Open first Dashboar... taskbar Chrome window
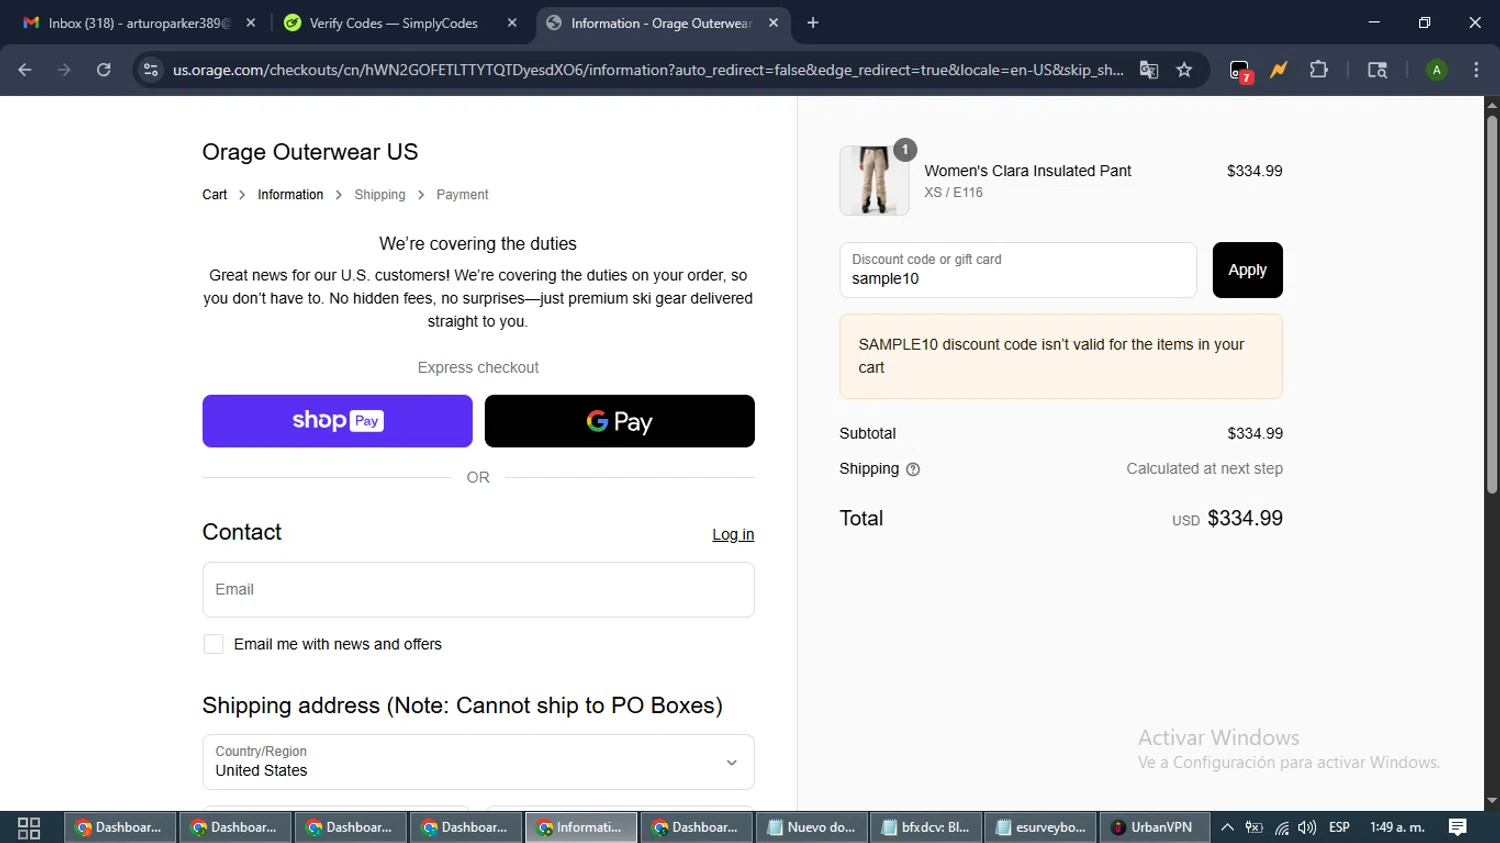Viewport: 1500px width, 843px height. [x=120, y=828]
